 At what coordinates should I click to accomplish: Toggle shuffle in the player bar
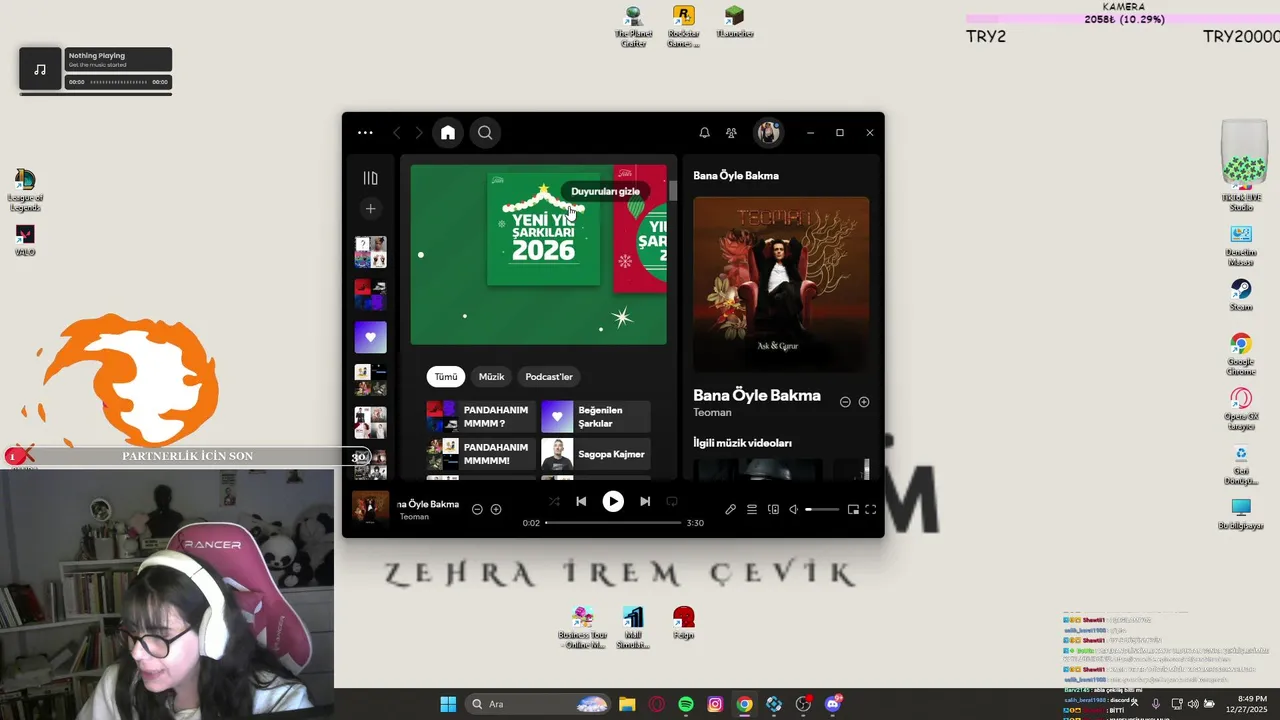coord(554,501)
